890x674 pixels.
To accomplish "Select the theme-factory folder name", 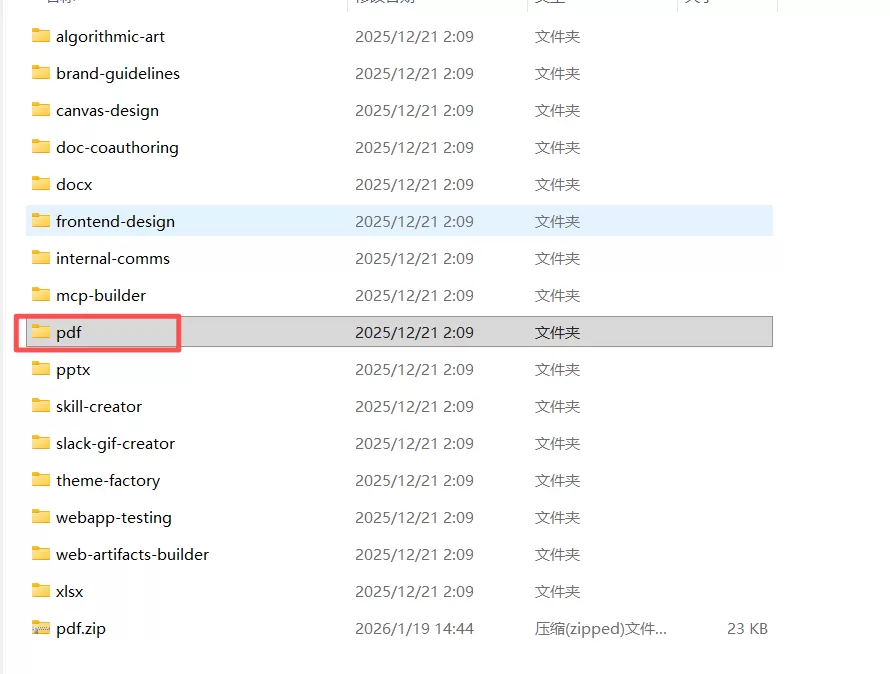I will [108, 480].
